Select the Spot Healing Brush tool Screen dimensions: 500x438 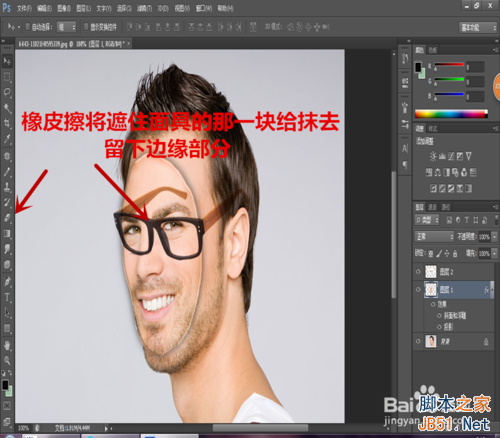7,156
